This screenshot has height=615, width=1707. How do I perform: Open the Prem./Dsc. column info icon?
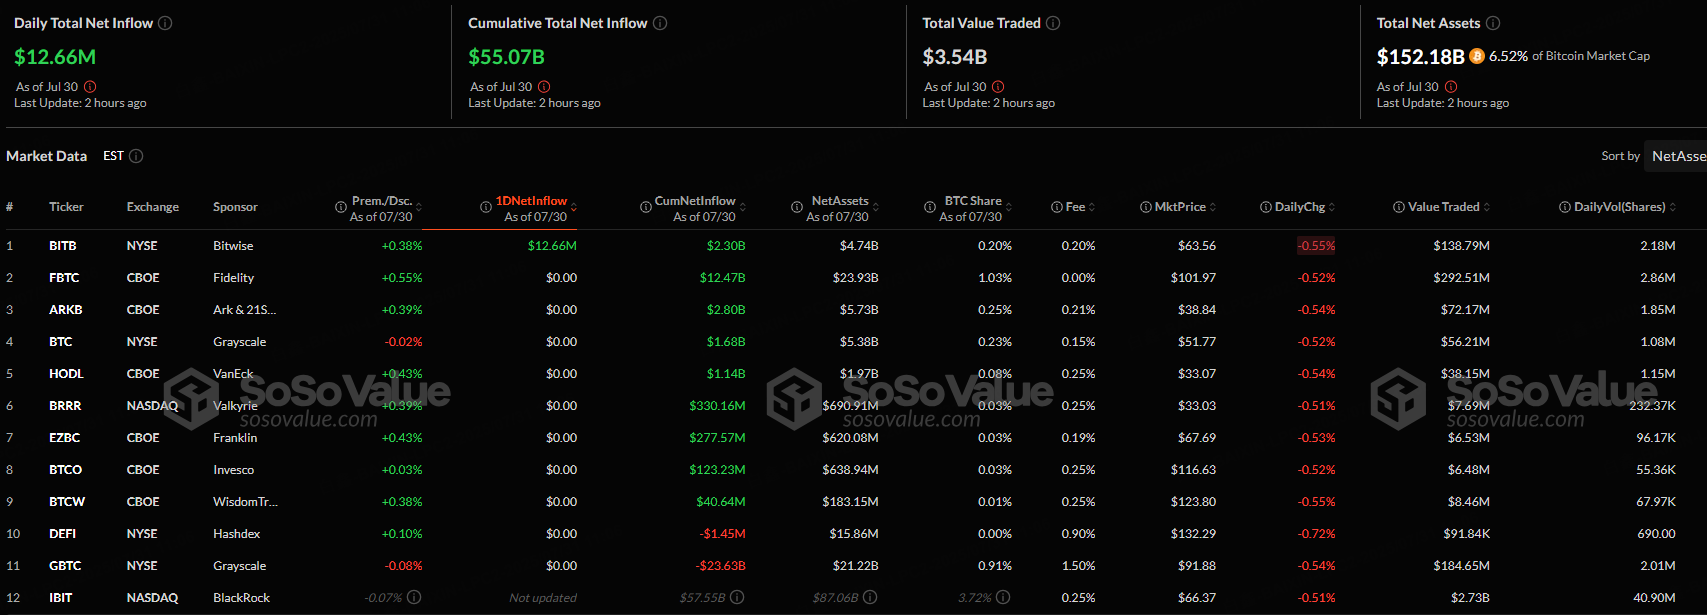341,207
